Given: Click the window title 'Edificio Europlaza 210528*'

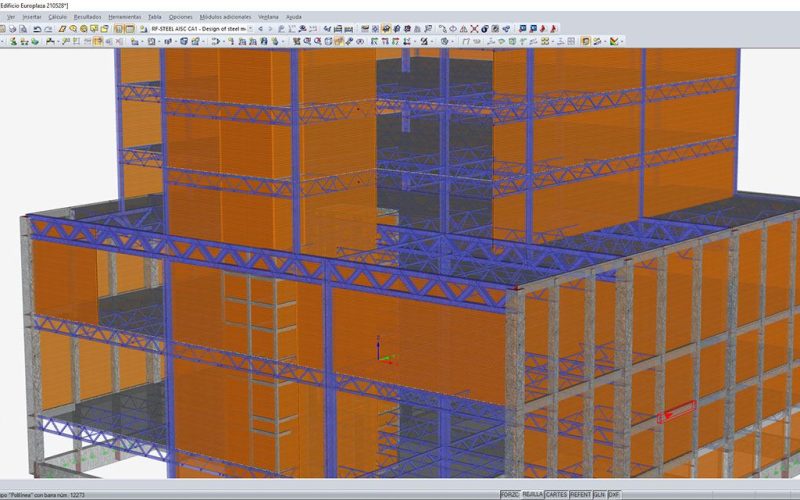Looking at the screenshot, I should click(34, 5).
